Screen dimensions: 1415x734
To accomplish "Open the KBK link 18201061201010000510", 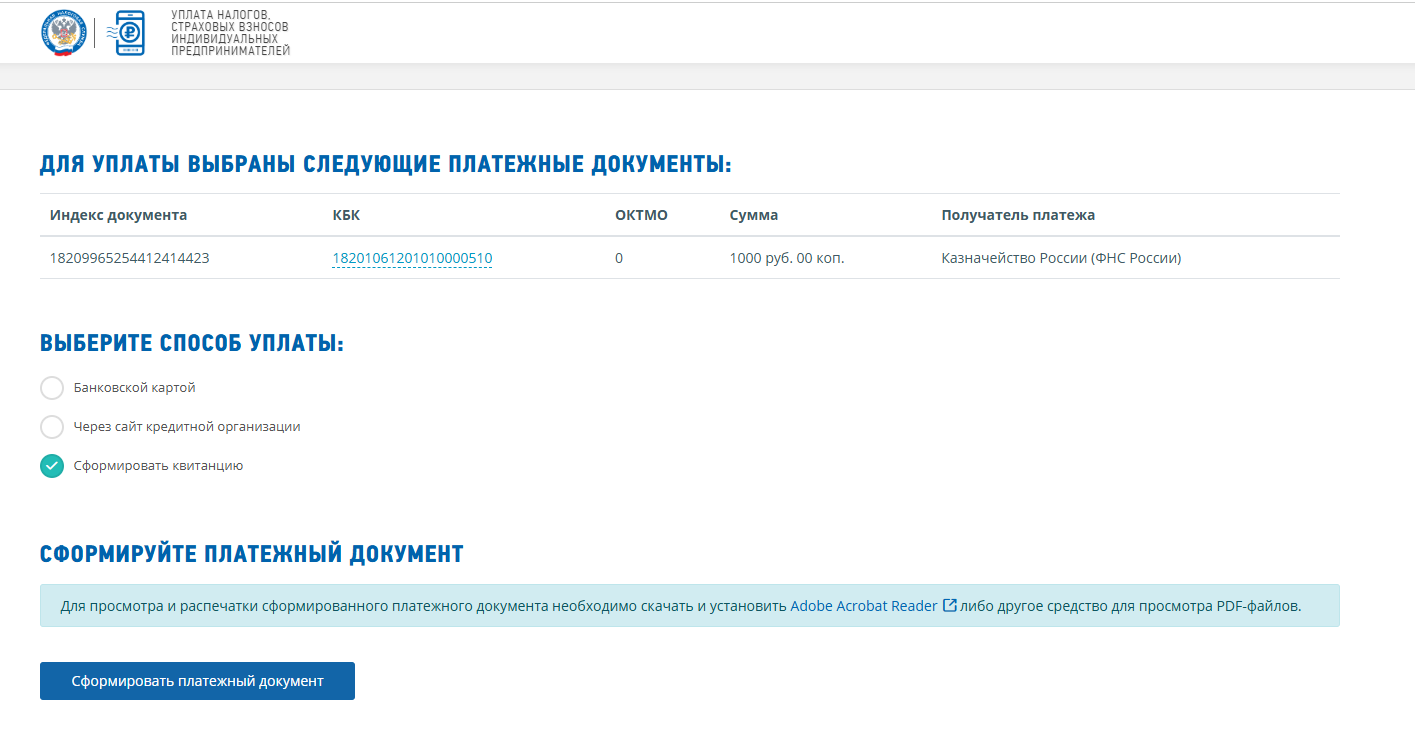I will pos(411,257).
